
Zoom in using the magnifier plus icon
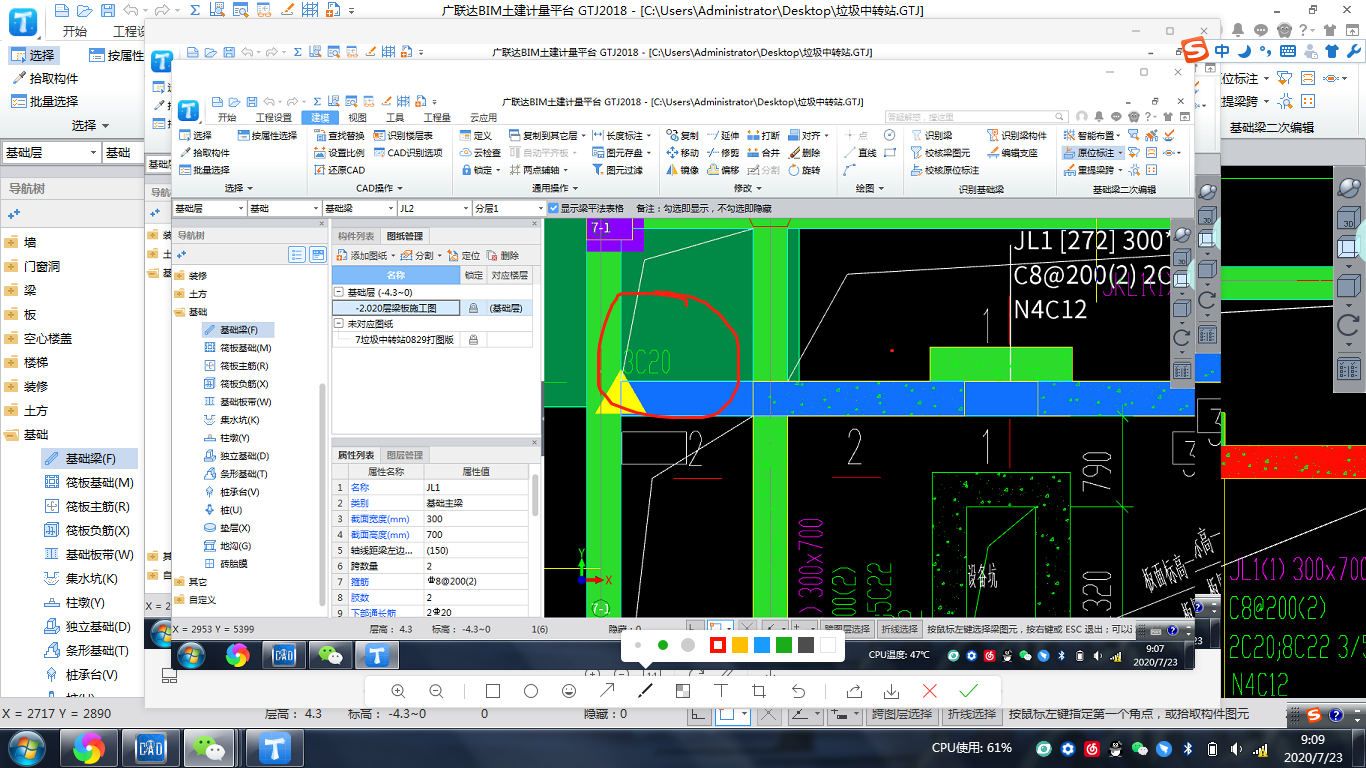(398, 691)
